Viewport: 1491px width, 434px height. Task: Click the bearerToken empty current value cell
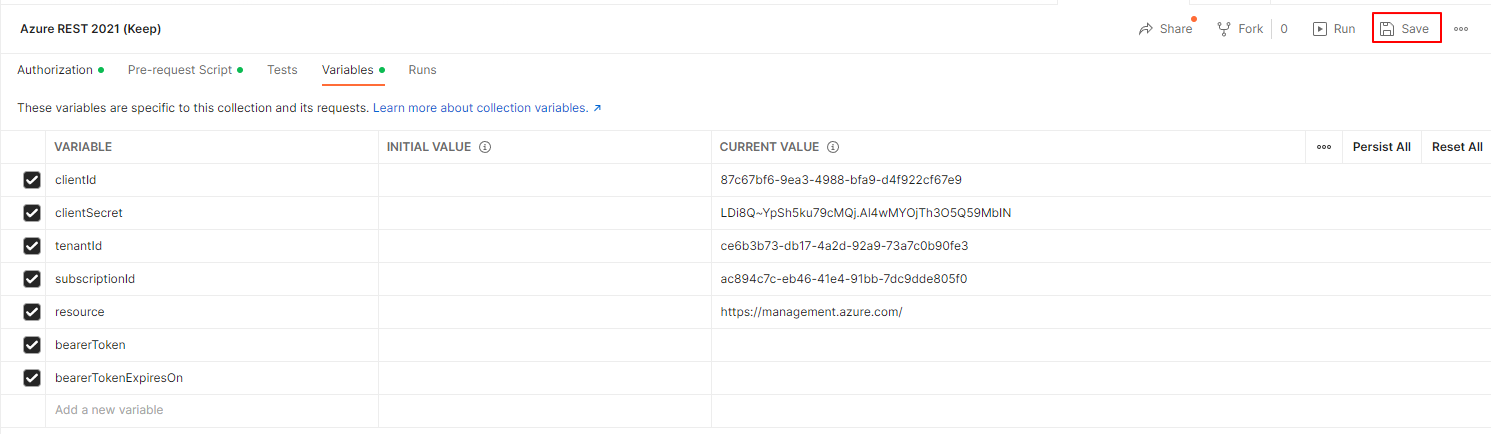(x=1101, y=345)
